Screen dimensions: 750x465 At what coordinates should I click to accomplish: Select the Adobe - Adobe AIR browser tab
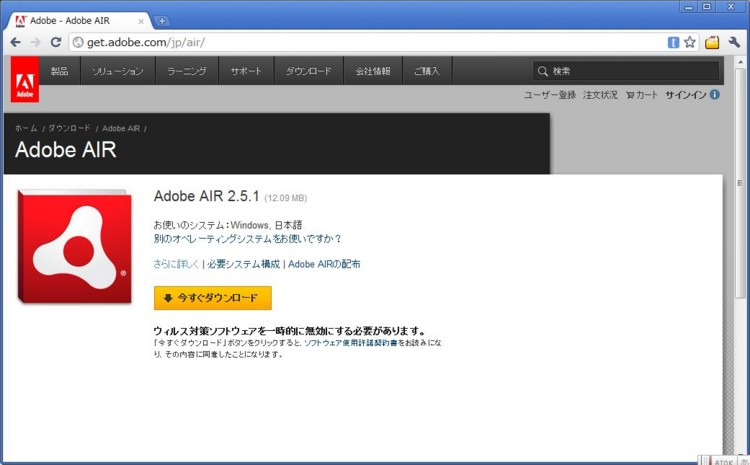coord(79,21)
